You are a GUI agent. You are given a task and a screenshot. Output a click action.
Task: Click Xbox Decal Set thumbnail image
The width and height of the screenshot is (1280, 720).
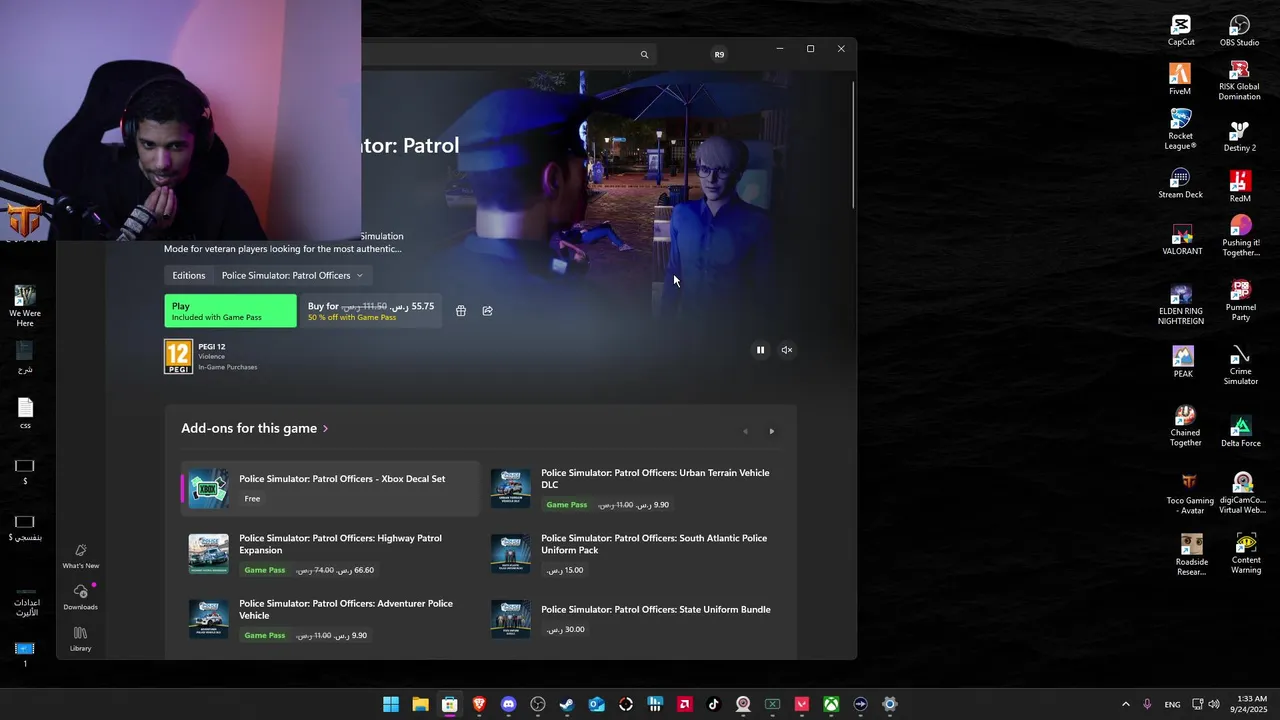(x=208, y=489)
